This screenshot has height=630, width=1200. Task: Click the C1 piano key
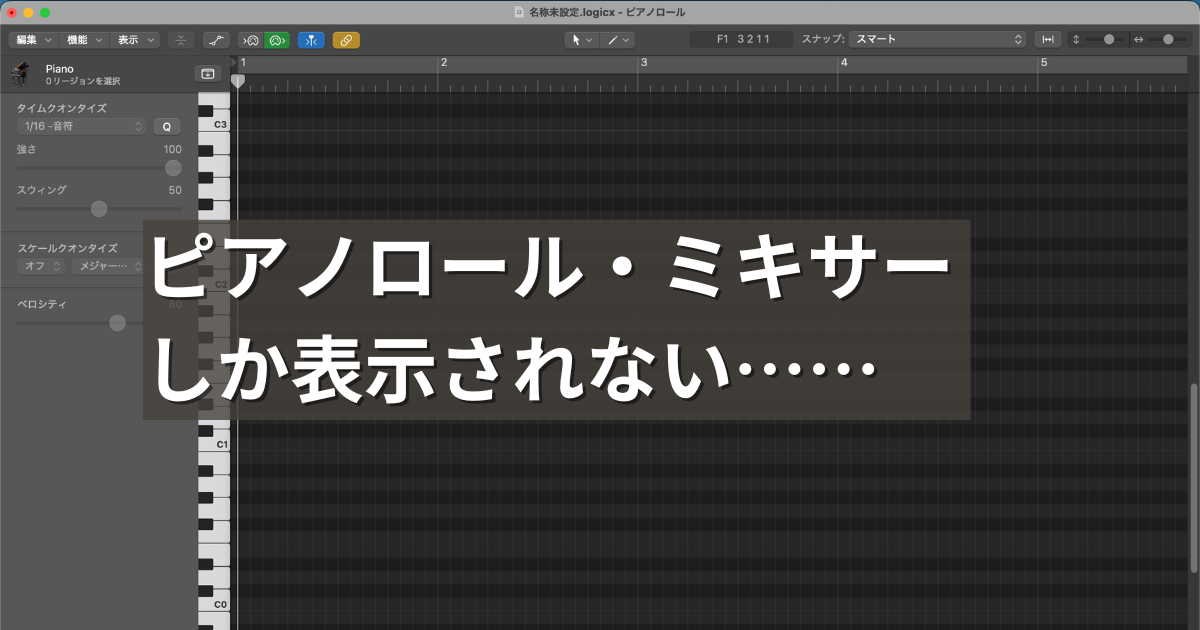[213, 443]
